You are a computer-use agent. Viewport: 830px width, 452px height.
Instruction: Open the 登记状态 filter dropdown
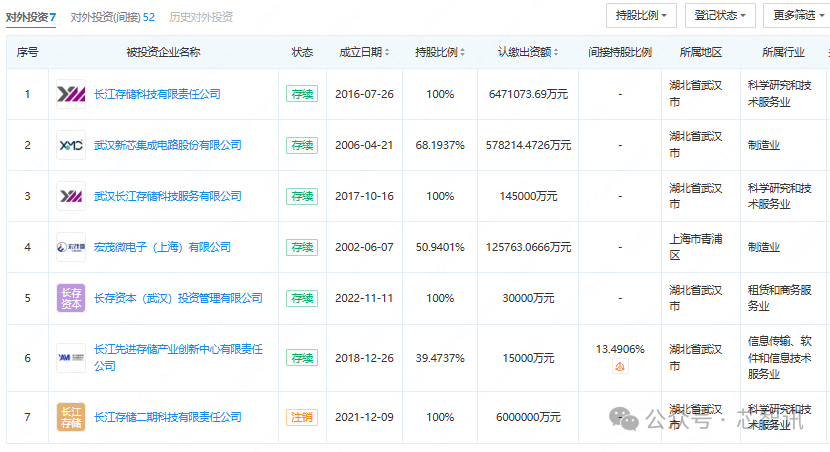click(720, 15)
